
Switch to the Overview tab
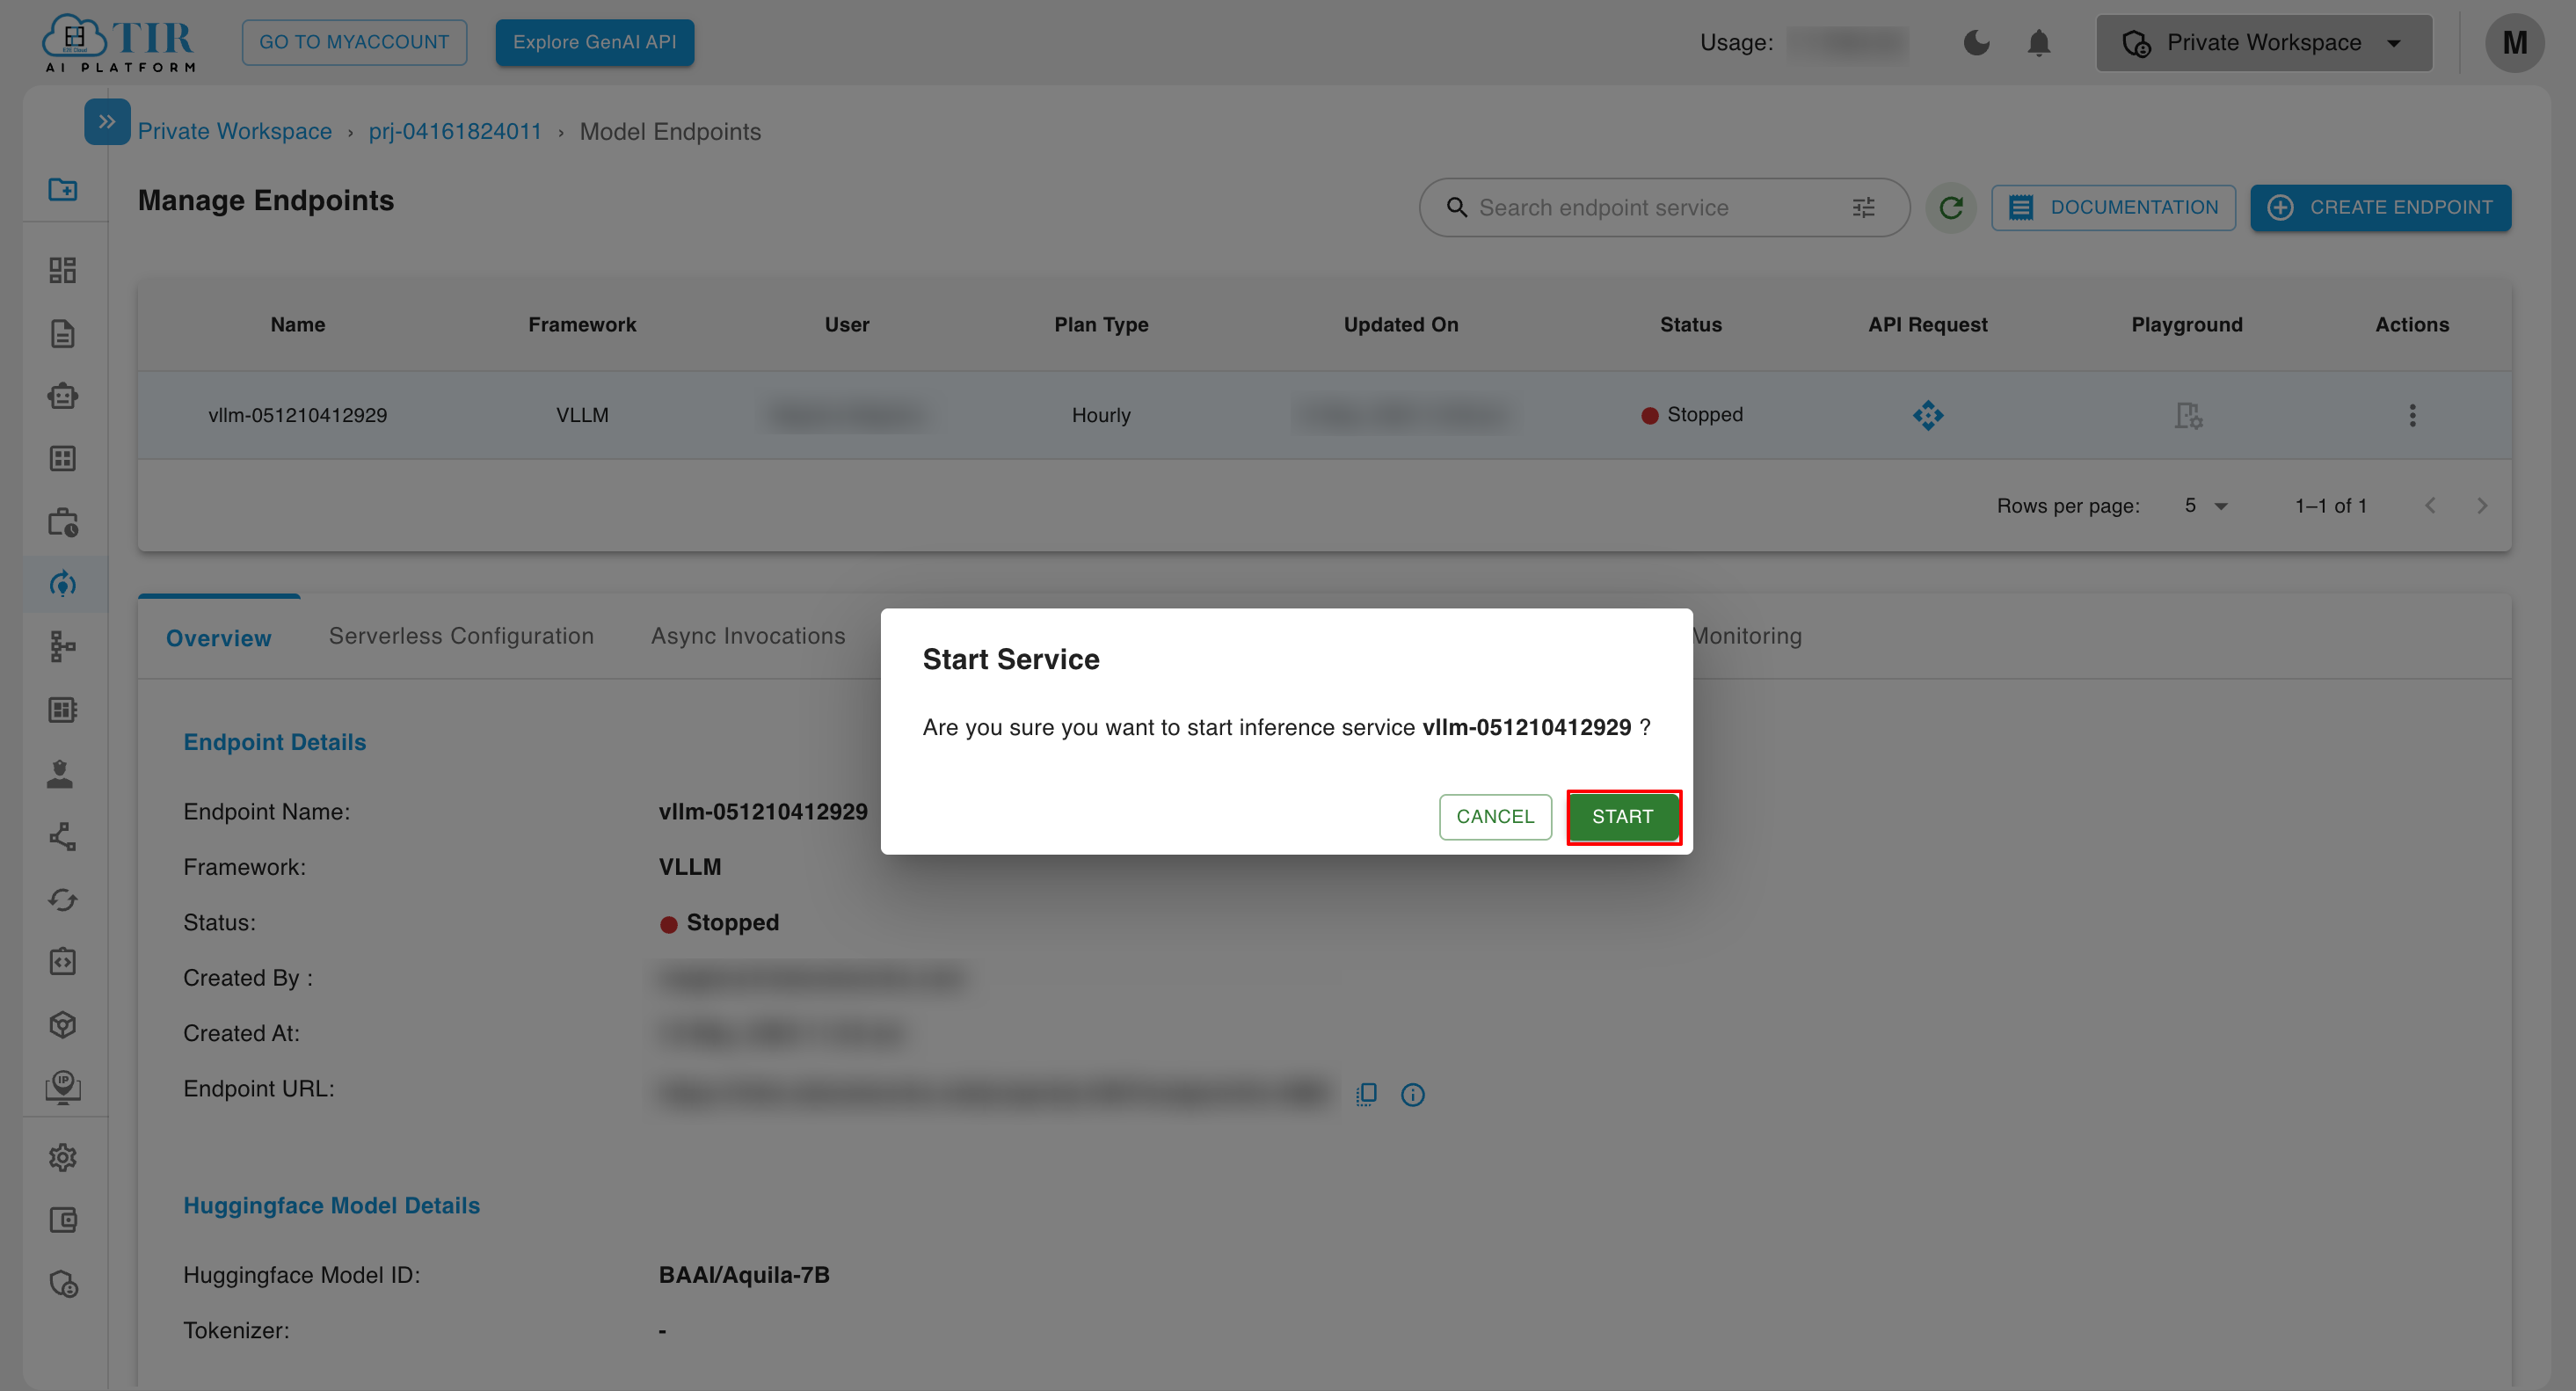(x=218, y=637)
